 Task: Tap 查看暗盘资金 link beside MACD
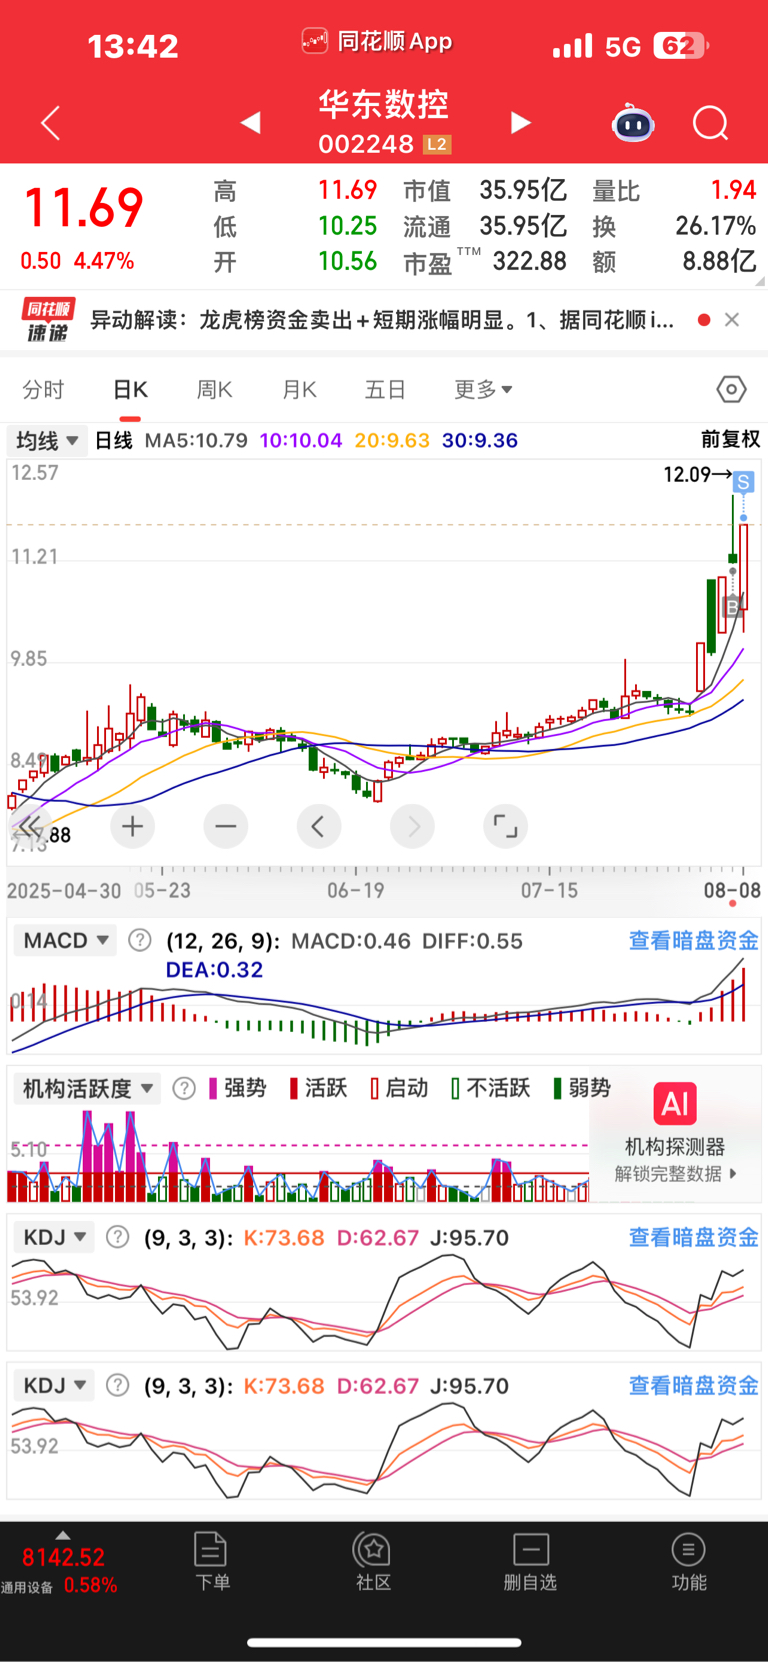point(693,940)
